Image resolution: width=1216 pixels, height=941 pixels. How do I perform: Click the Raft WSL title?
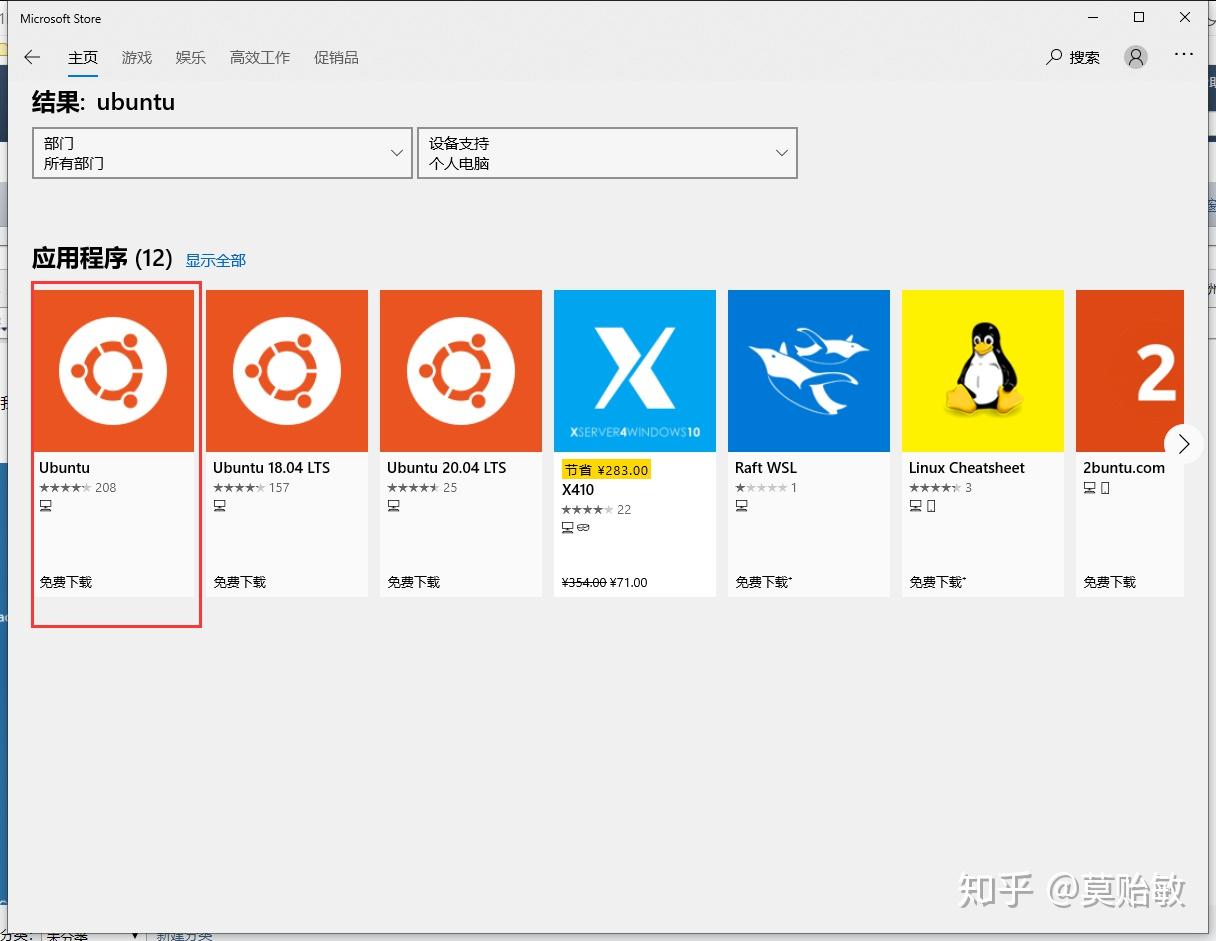point(766,468)
